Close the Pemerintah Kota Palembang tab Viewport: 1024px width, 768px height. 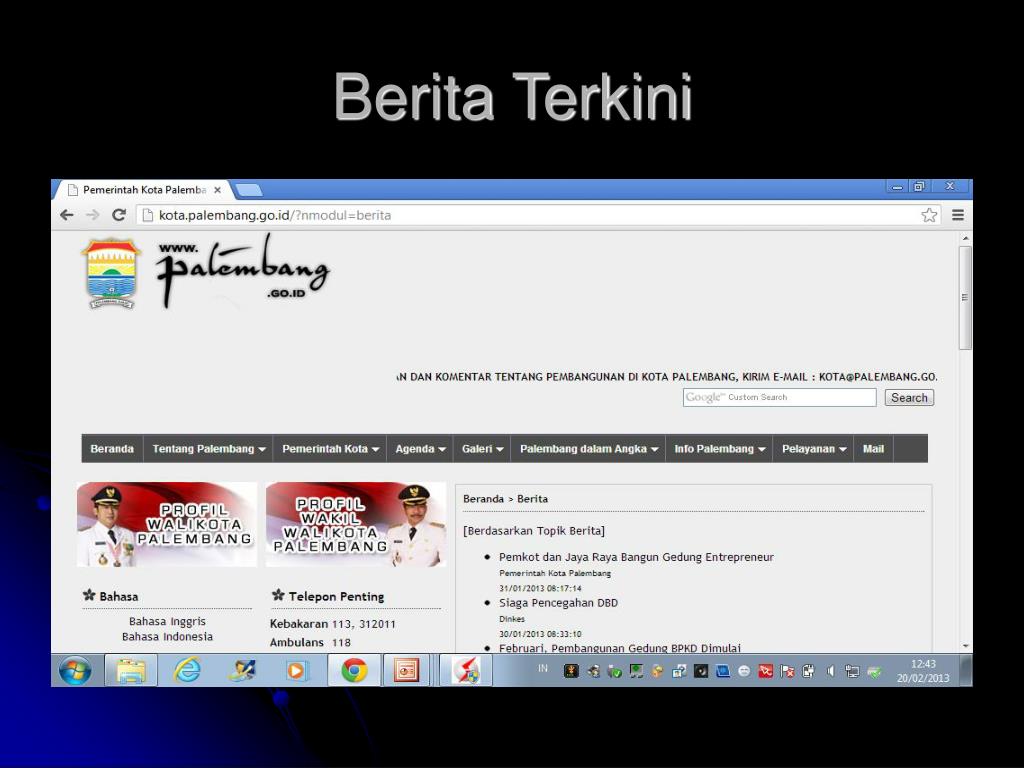click(217, 190)
